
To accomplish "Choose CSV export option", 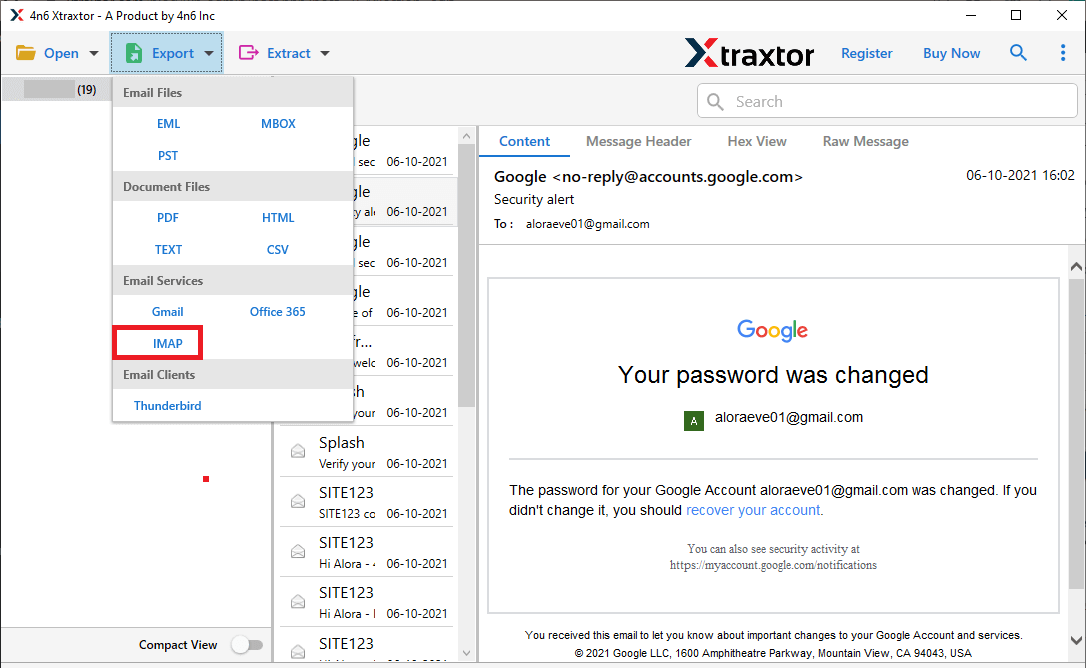I will 278,249.
